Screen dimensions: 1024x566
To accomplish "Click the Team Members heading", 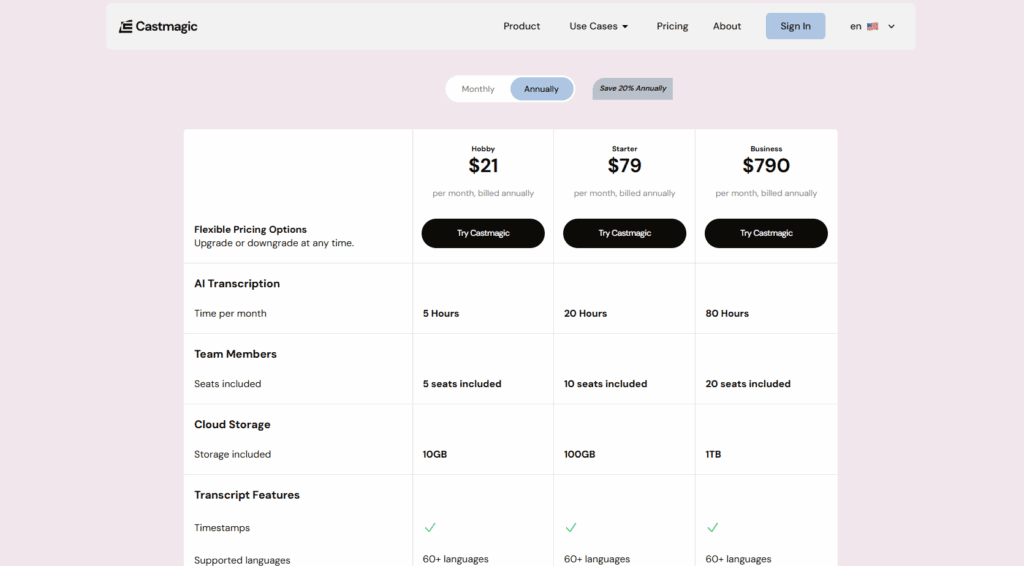I will pos(235,354).
